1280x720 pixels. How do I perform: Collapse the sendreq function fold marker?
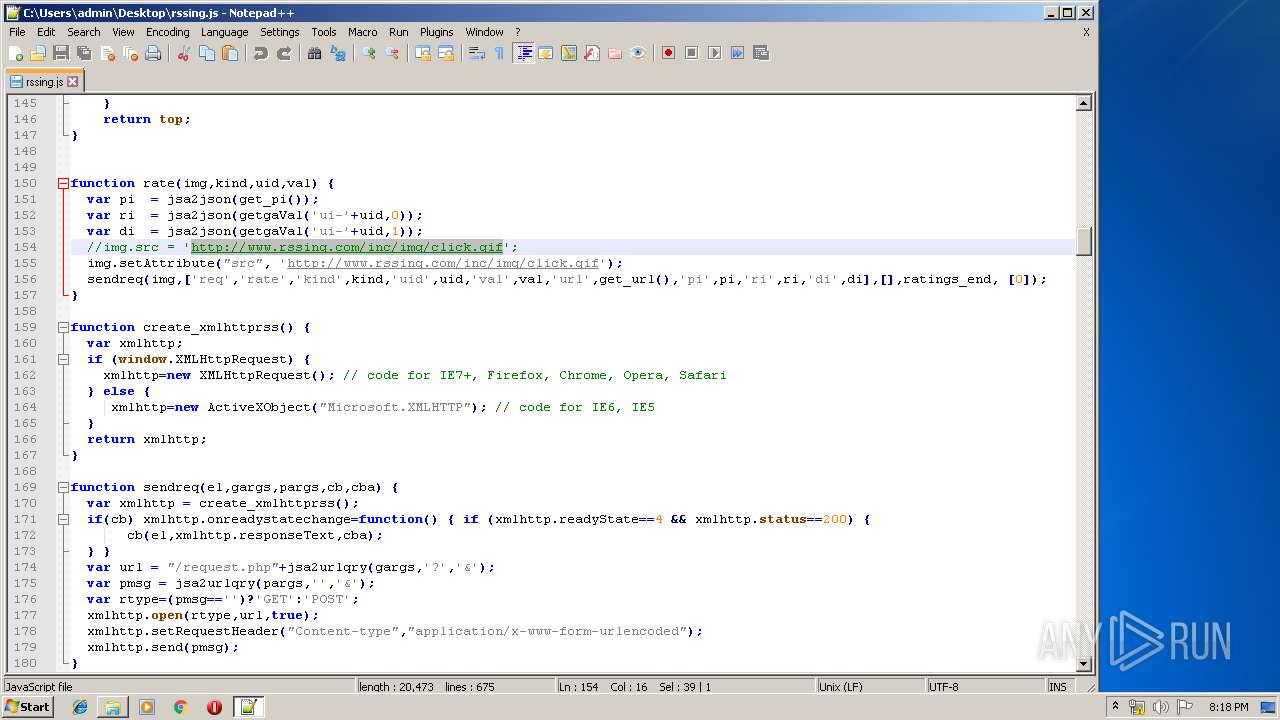click(63, 487)
